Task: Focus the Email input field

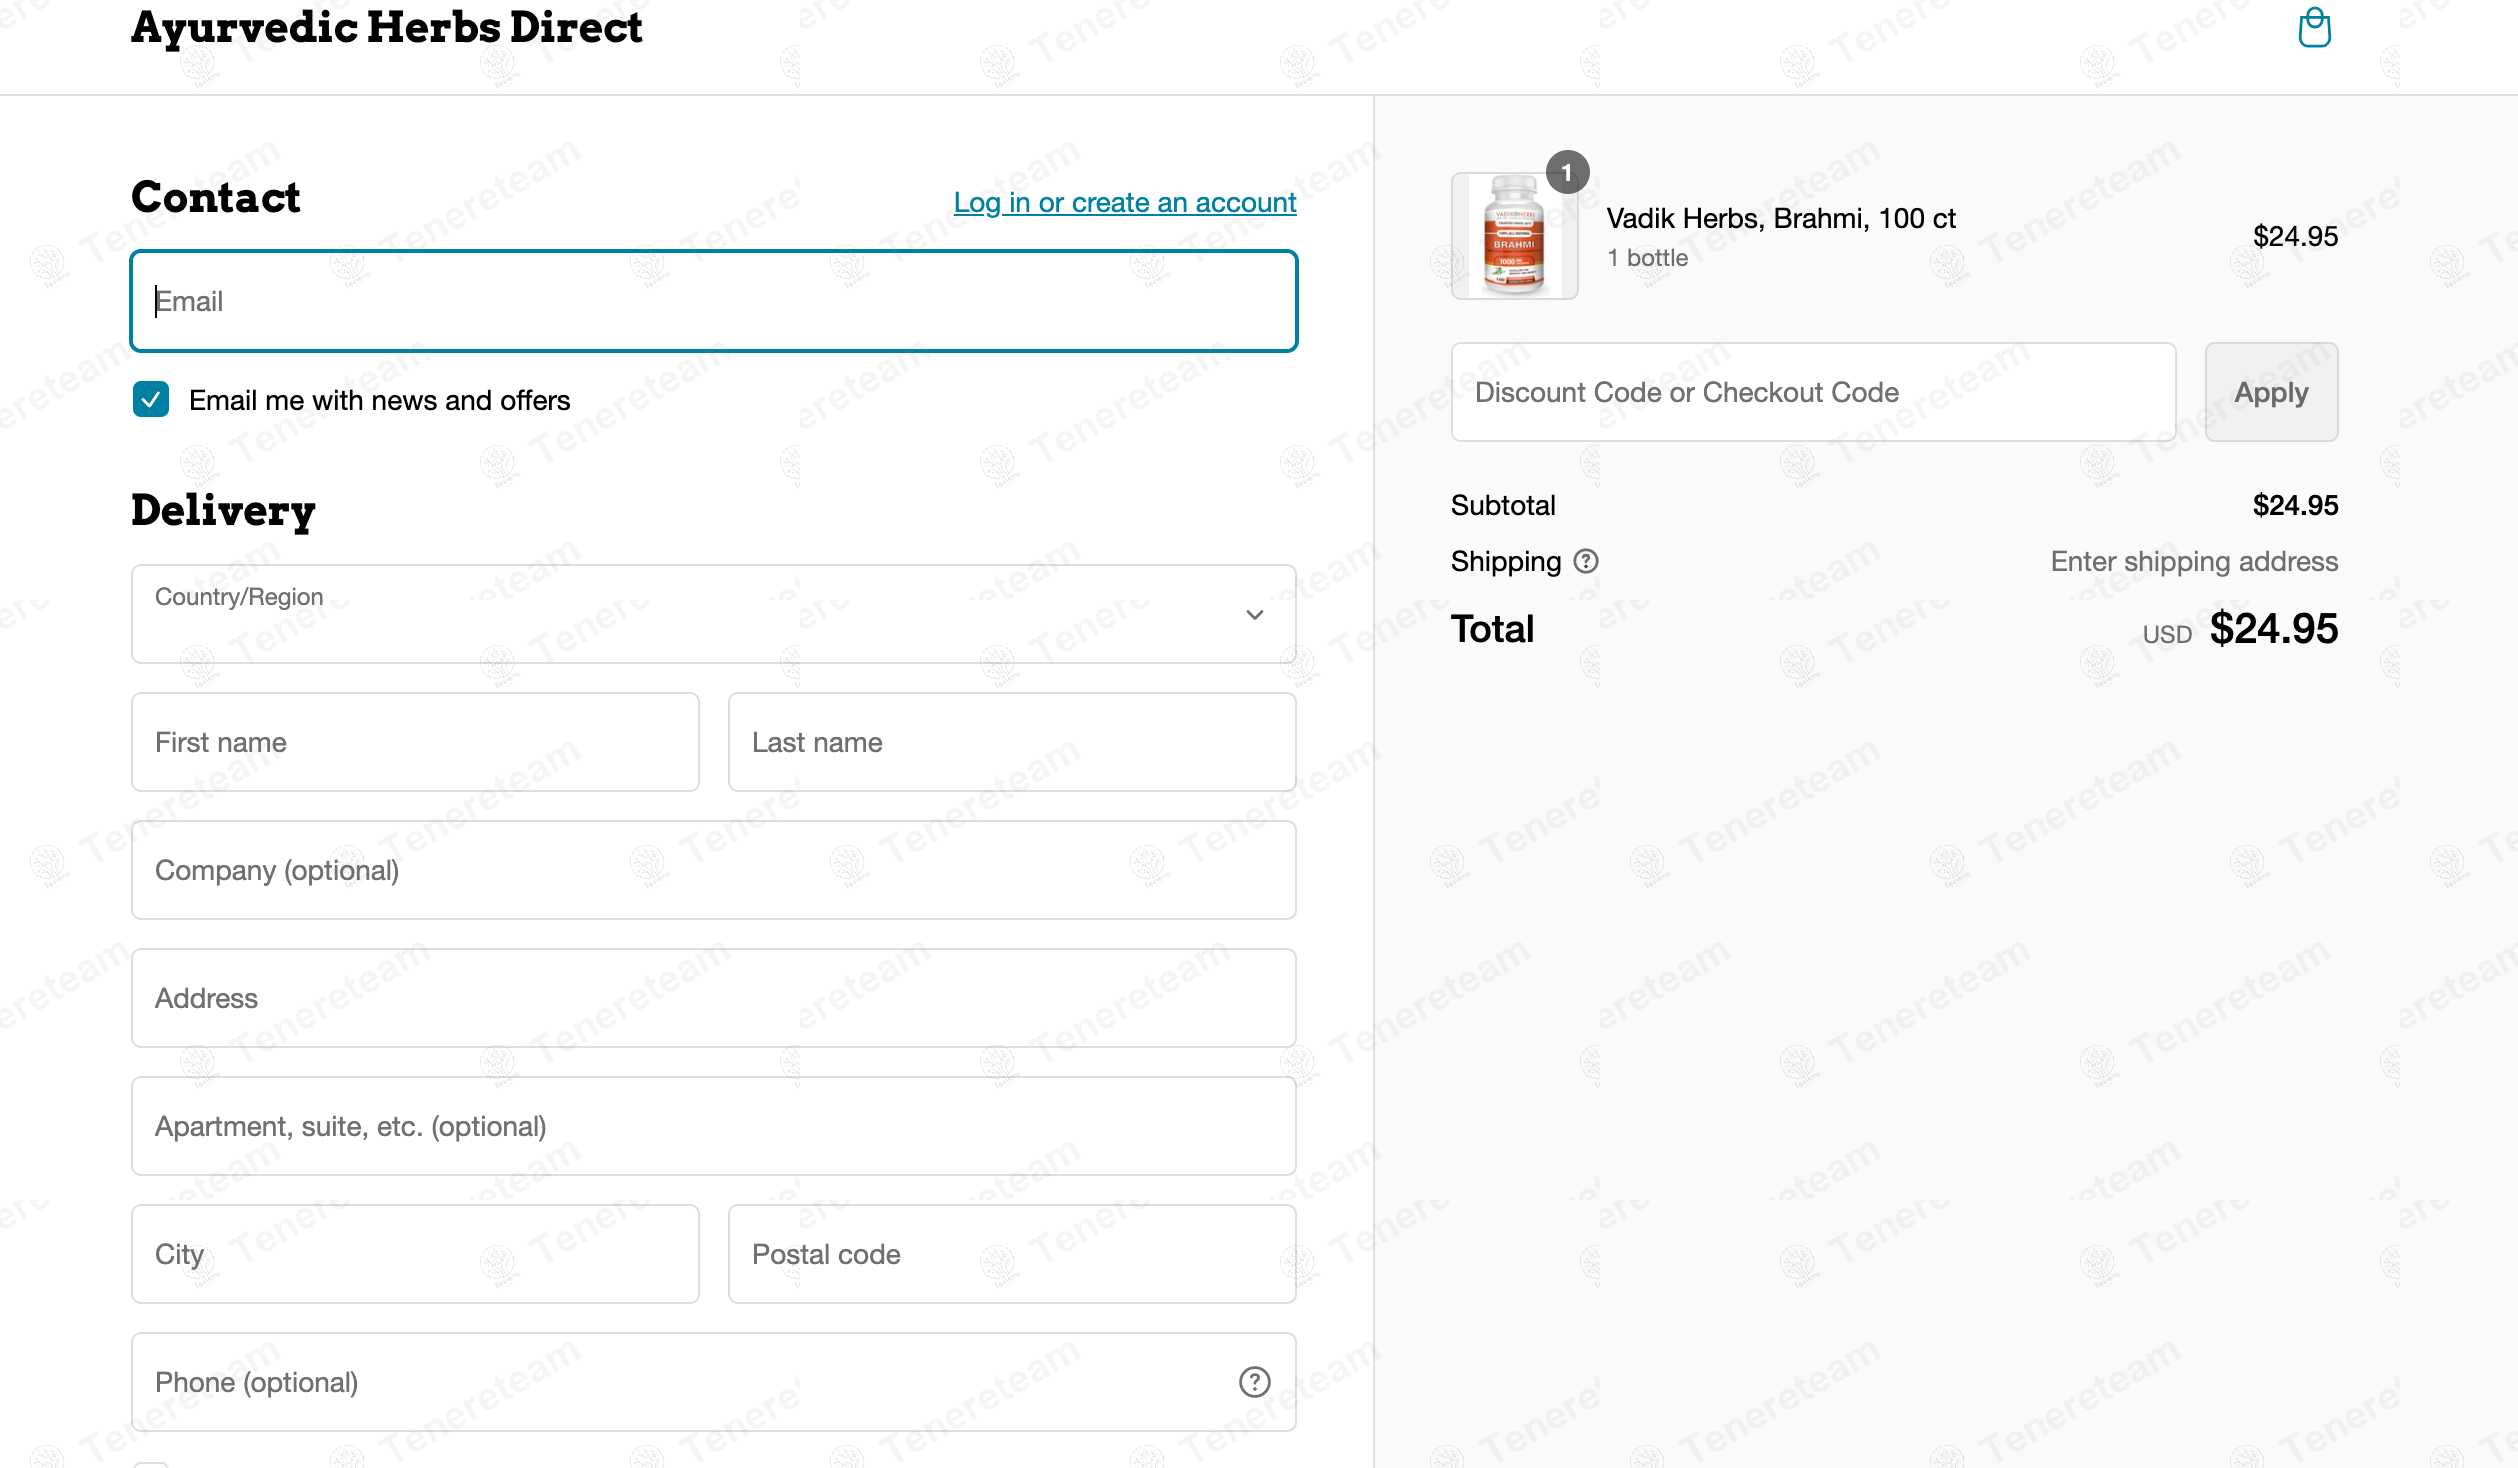Action: (x=714, y=301)
